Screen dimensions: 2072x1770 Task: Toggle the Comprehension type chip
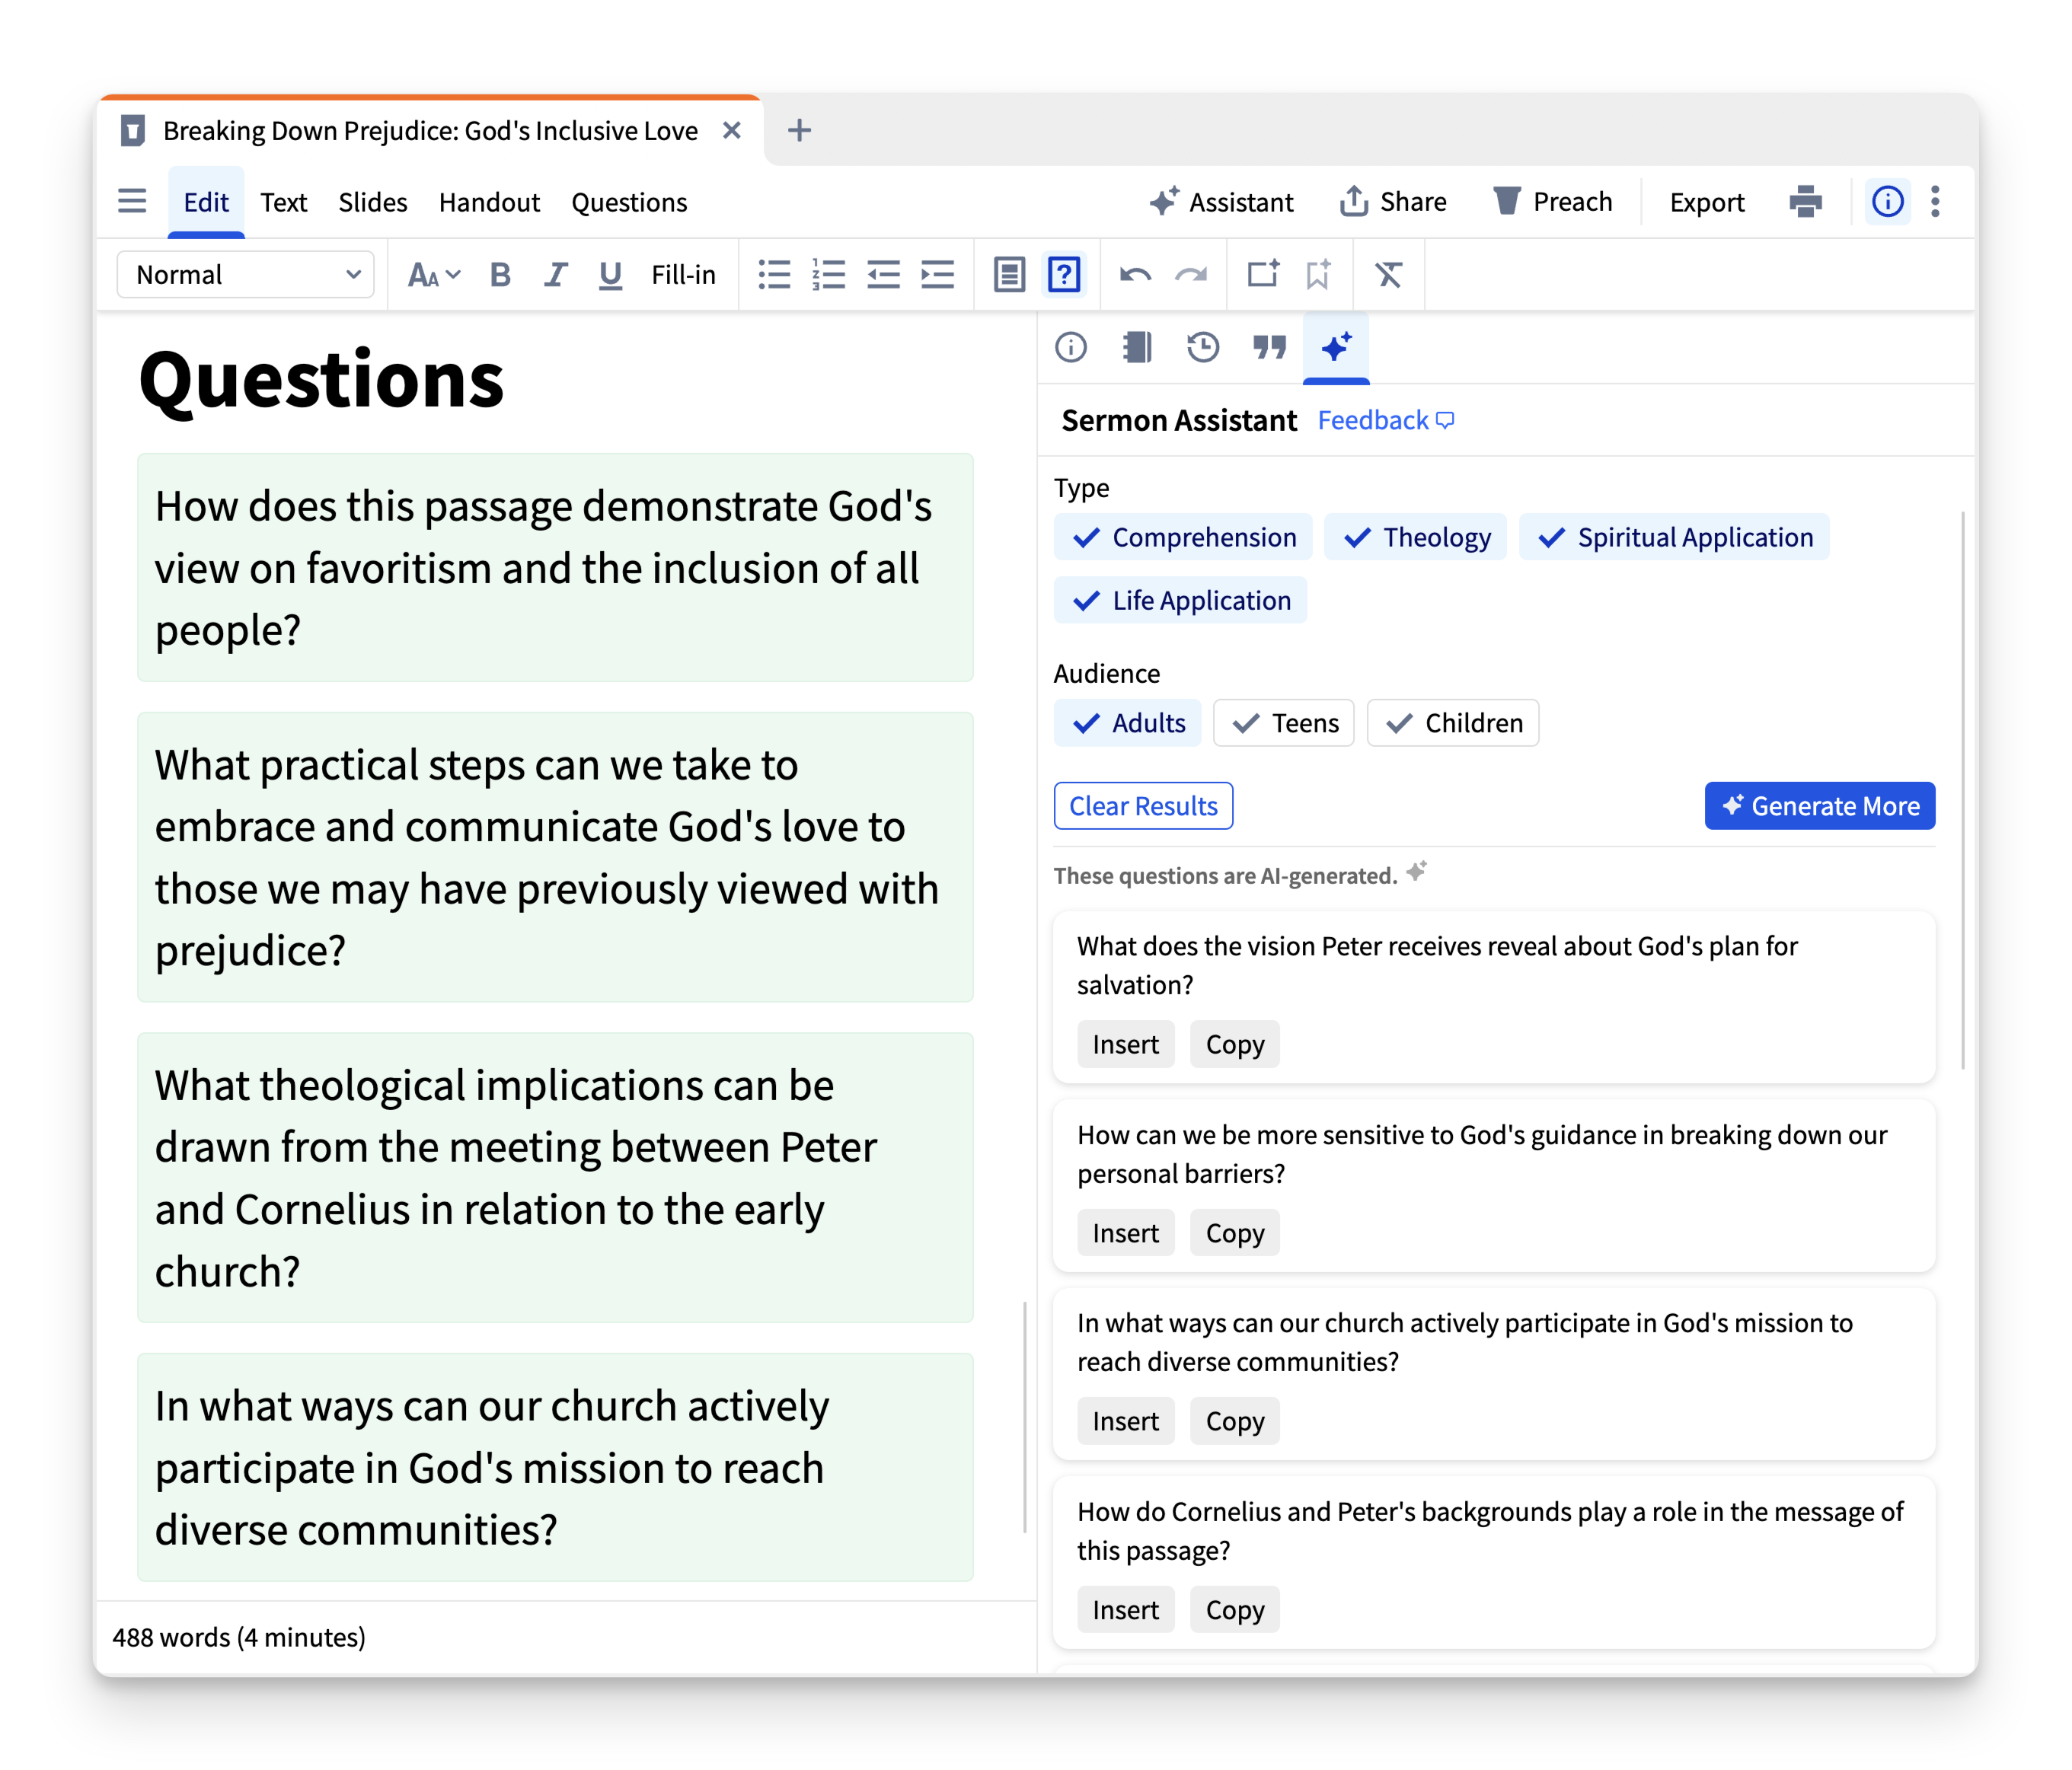tap(1183, 537)
